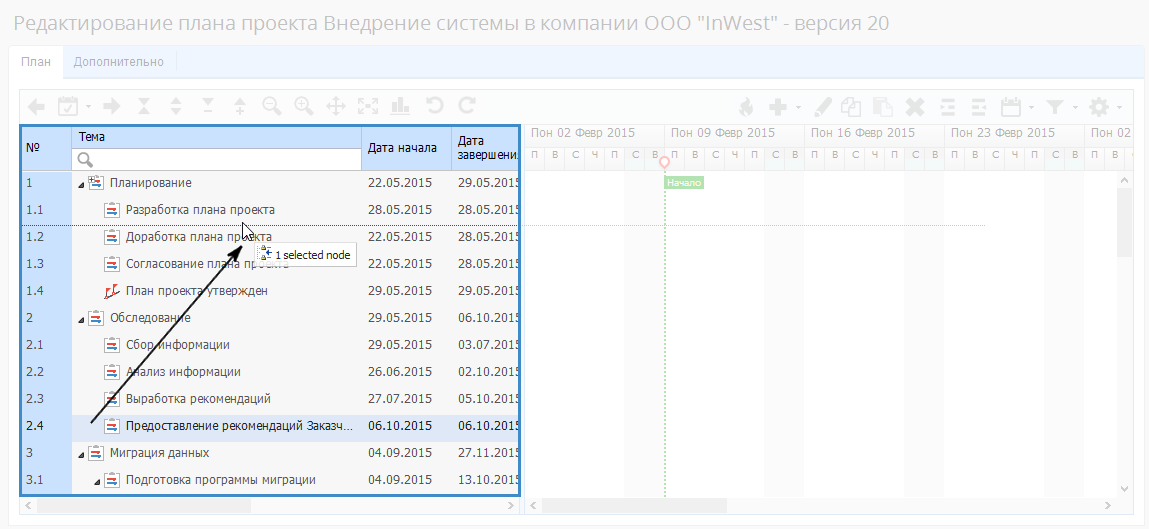Viewport: 1149px width, 529px height.
Task: Click the copy icon in toolbar
Action: click(851, 107)
